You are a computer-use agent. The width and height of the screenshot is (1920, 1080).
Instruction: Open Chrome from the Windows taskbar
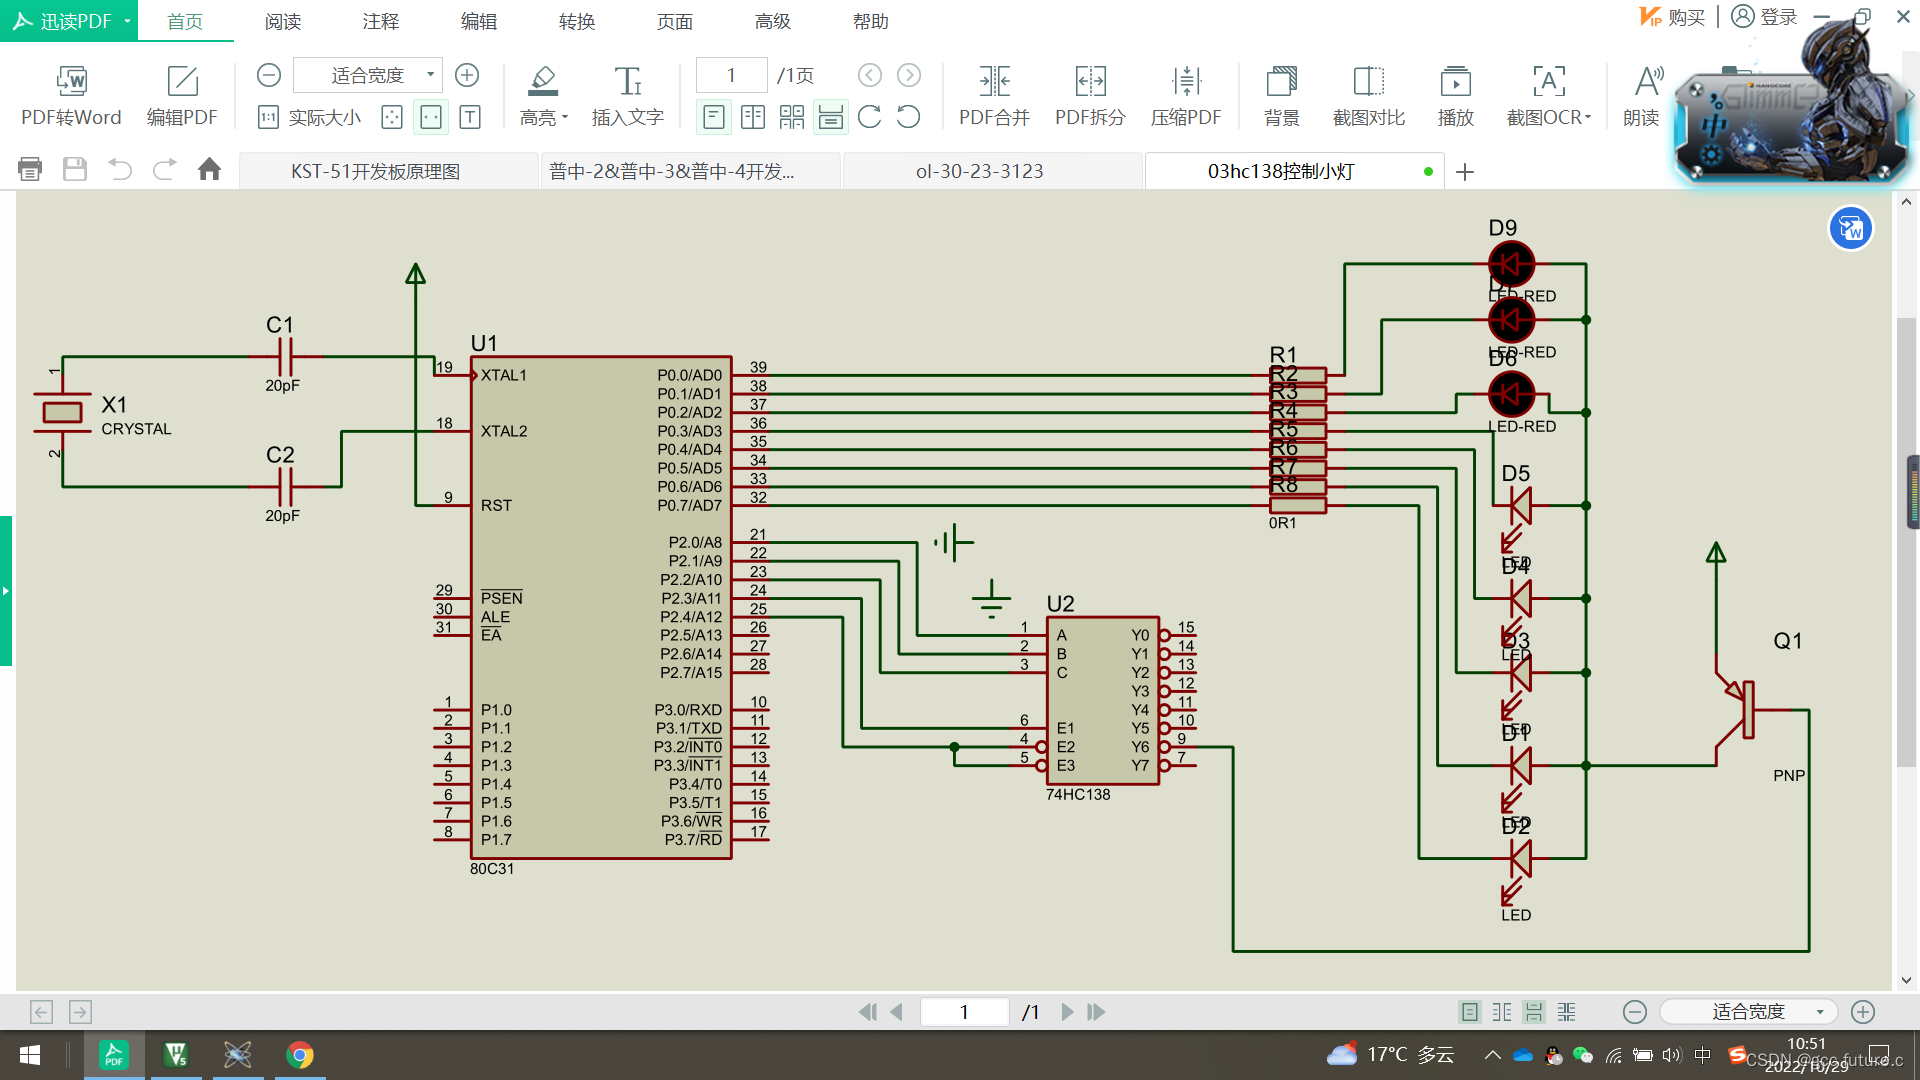pyautogui.click(x=300, y=1055)
